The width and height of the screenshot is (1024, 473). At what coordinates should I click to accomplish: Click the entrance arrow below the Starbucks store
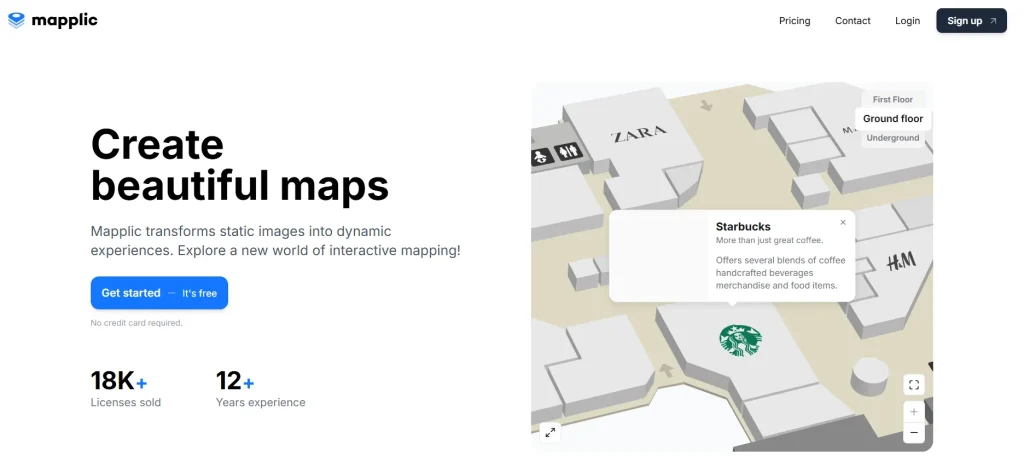(x=666, y=370)
